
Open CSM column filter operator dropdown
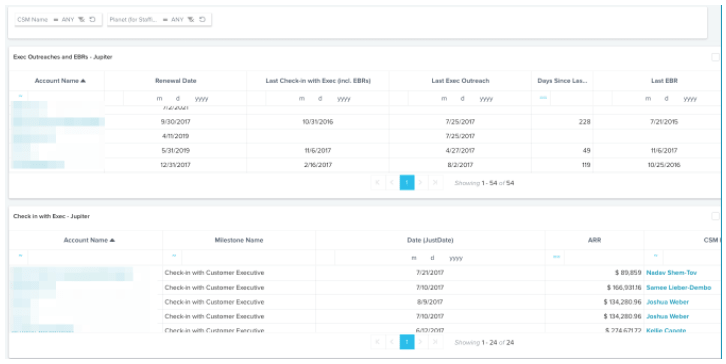click(x=656, y=256)
